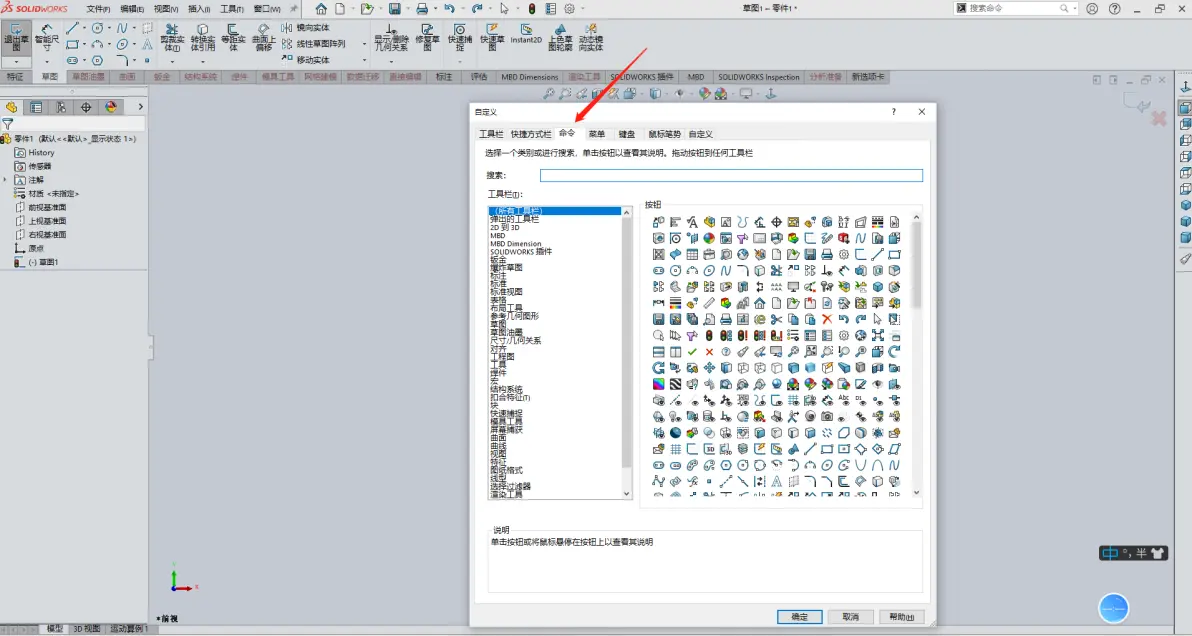Click the scissors Cut icon in the button grid
The height and width of the screenshot is (636, 1192).
click(776, 319)
